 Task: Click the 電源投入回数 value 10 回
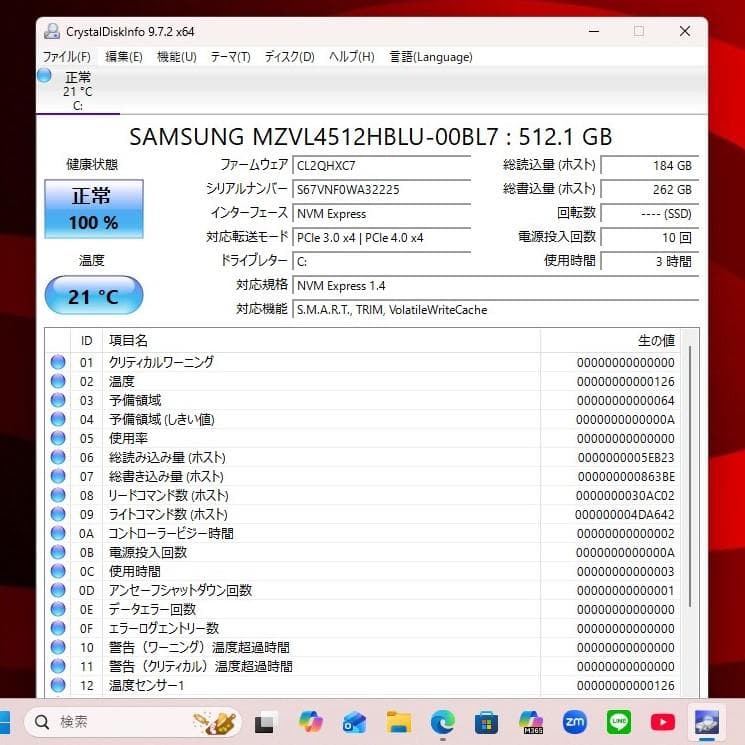coord(649,238)
